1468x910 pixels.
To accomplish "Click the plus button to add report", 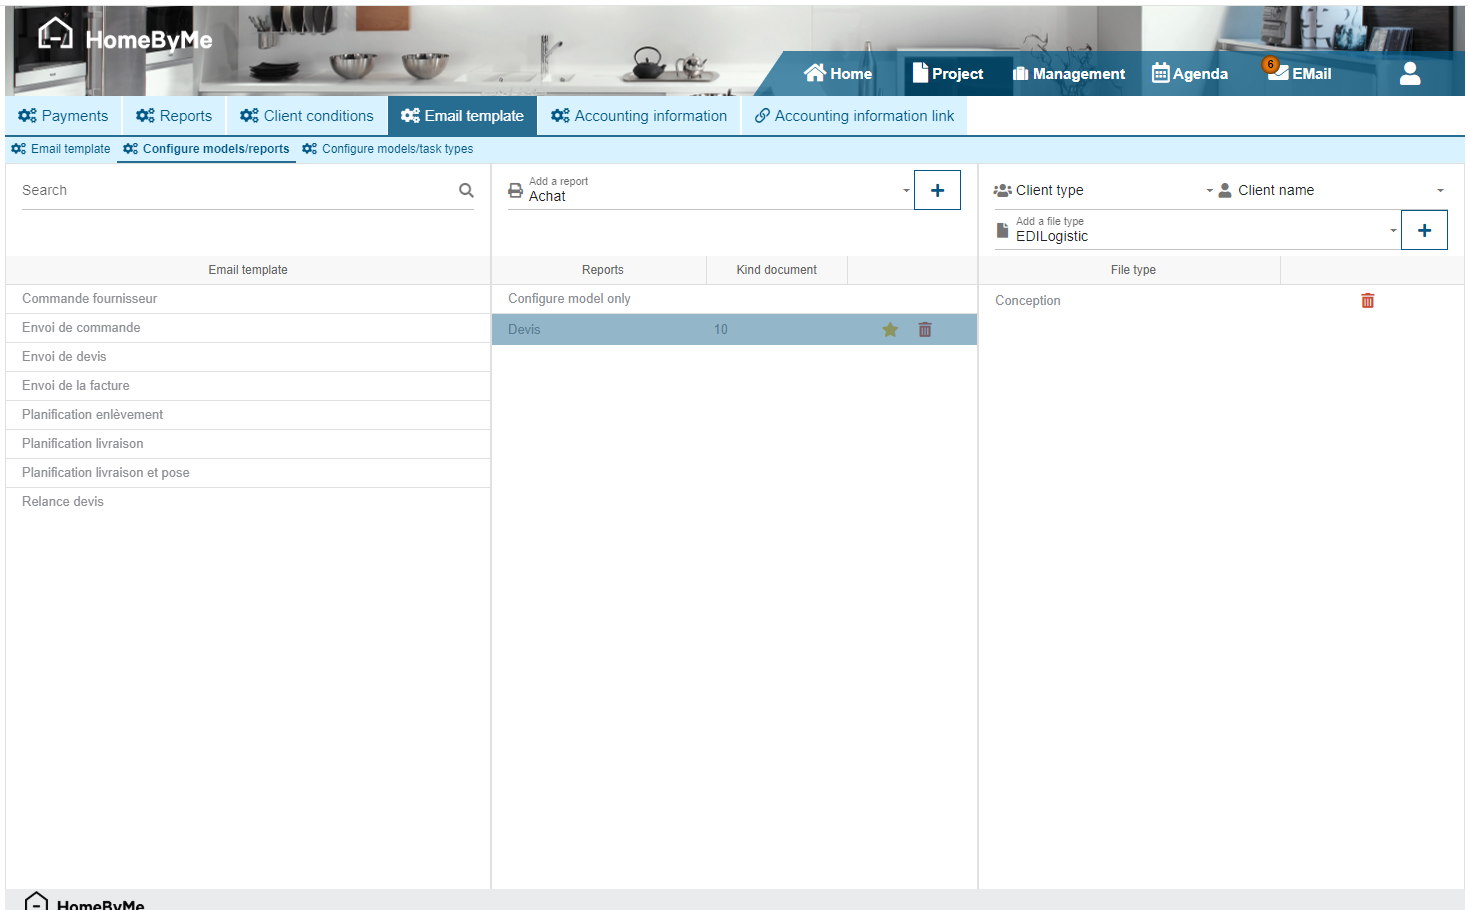I will [x=937, y=190].
